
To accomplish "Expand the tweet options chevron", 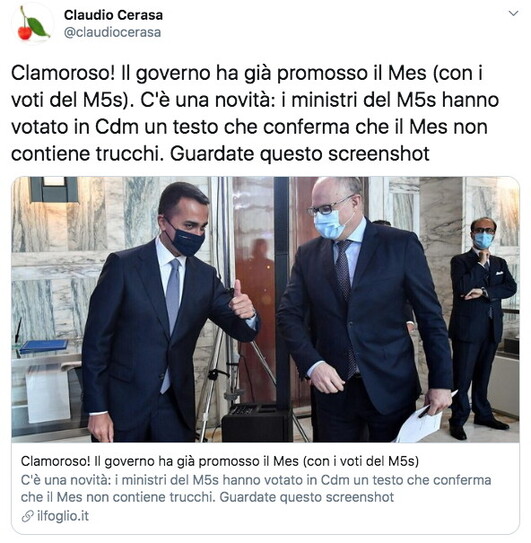I will pyautogui.click(x=513, y=14).
